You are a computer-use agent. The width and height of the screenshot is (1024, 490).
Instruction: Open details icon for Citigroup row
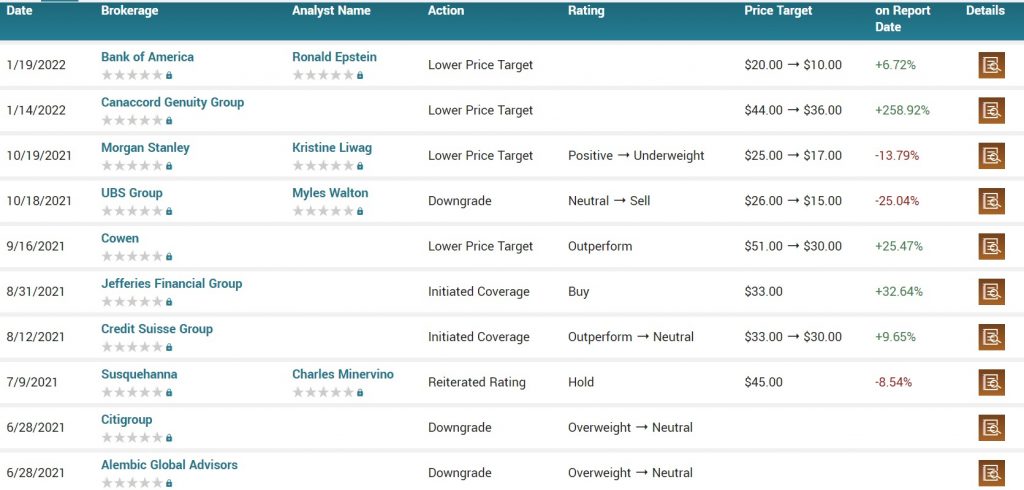coord(991,427)
